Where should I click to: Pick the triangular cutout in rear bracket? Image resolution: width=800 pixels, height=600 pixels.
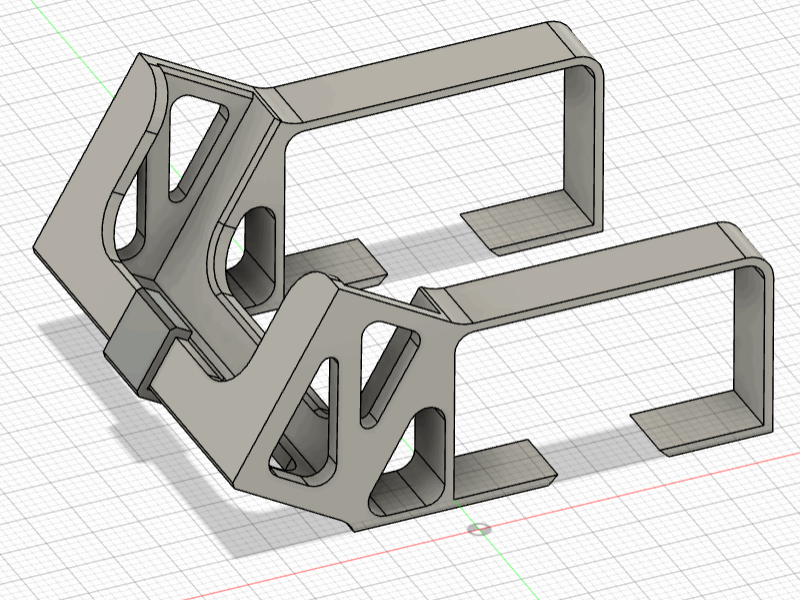(194, 146)
